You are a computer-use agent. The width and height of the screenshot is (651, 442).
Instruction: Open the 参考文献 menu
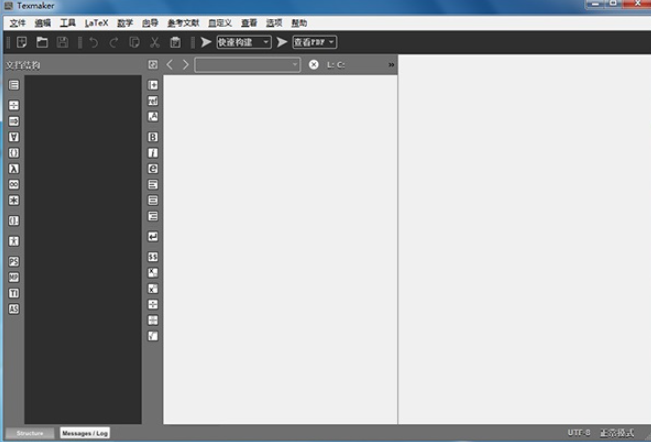coord(183,23)
